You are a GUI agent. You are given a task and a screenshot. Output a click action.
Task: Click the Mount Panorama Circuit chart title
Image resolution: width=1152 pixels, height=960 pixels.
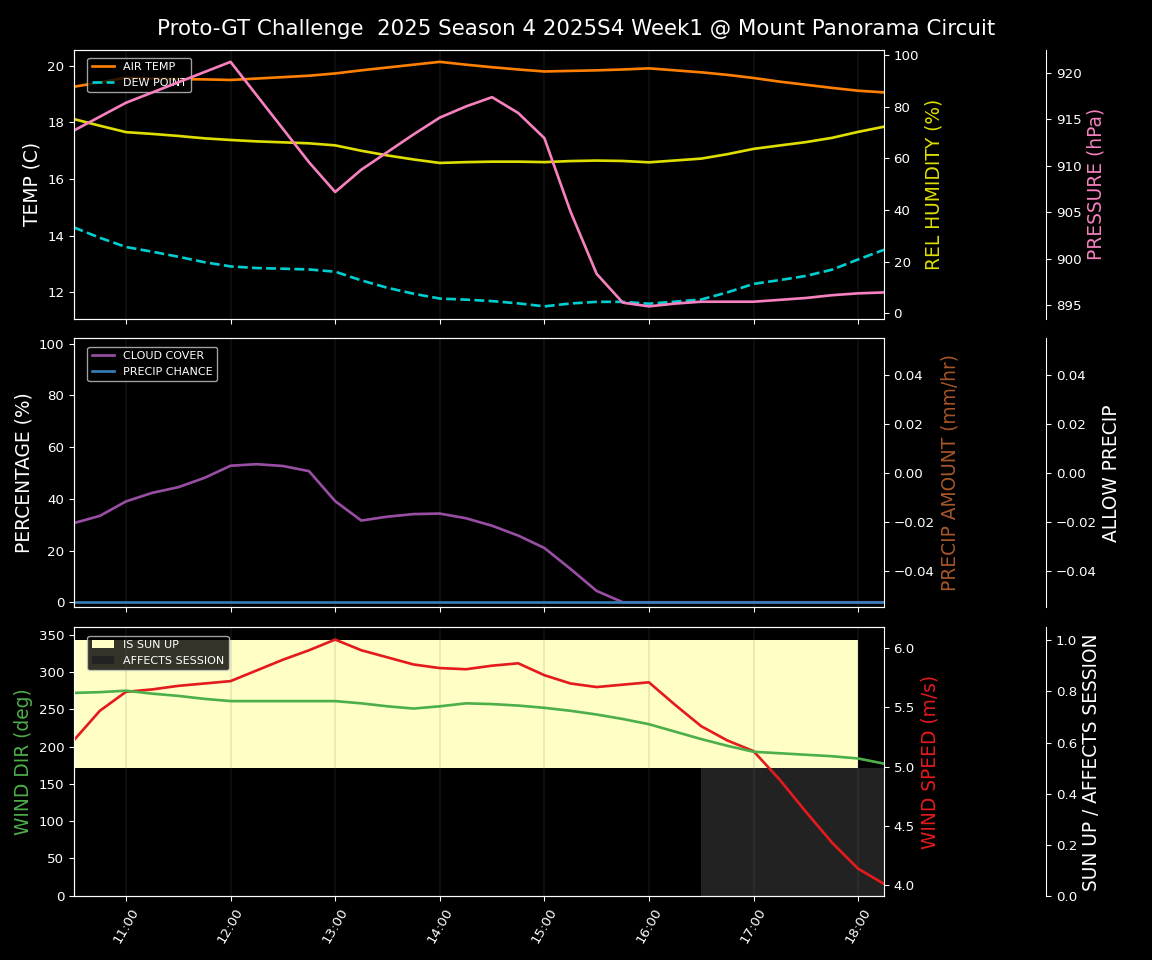(575, 28)
